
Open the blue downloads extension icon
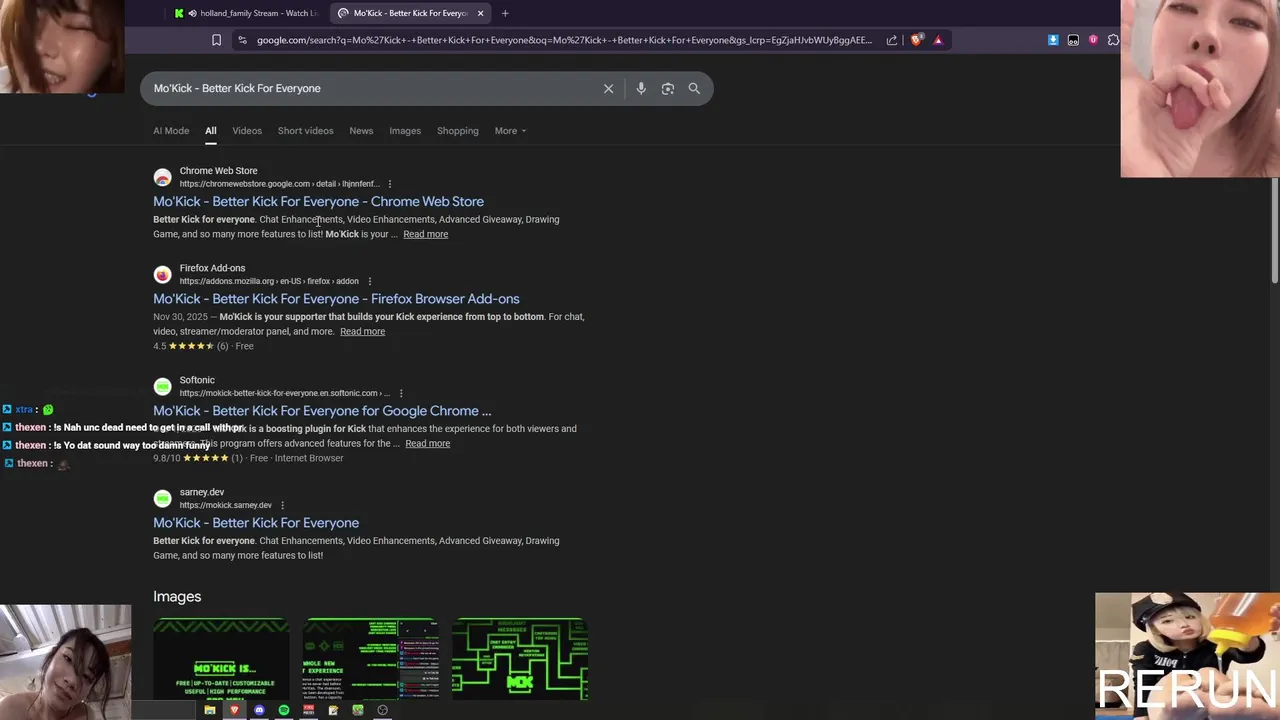1053,40
